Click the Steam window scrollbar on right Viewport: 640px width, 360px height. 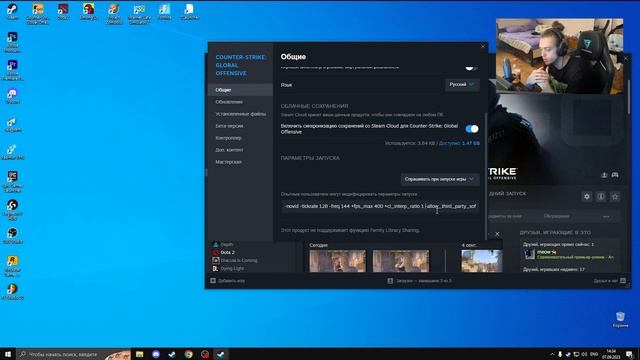pos(629,97)
